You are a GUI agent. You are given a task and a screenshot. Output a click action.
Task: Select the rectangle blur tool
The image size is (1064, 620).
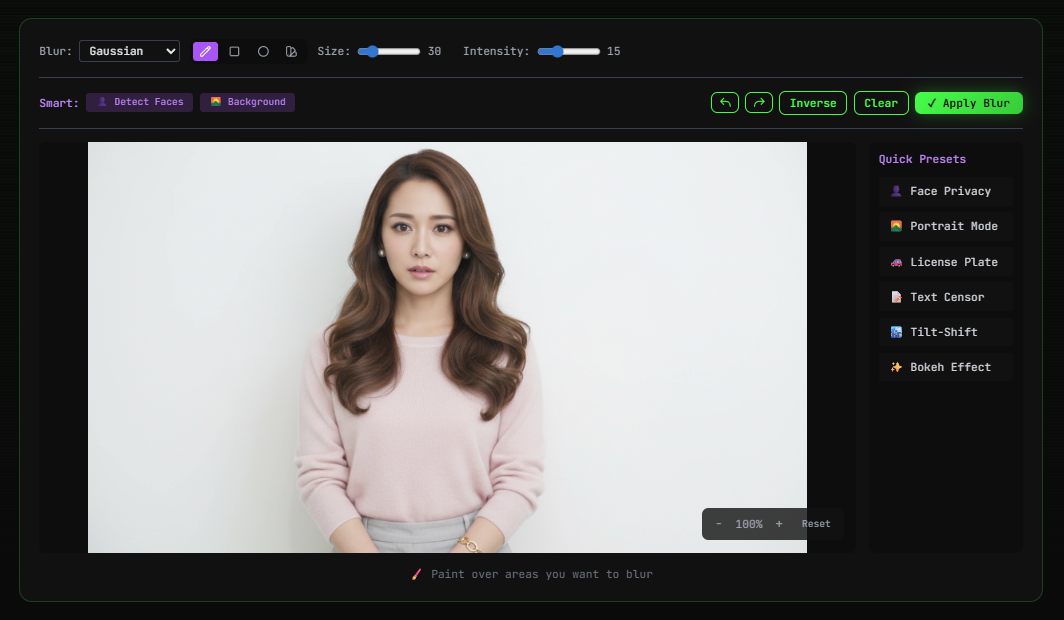click(x=234, y=51)
